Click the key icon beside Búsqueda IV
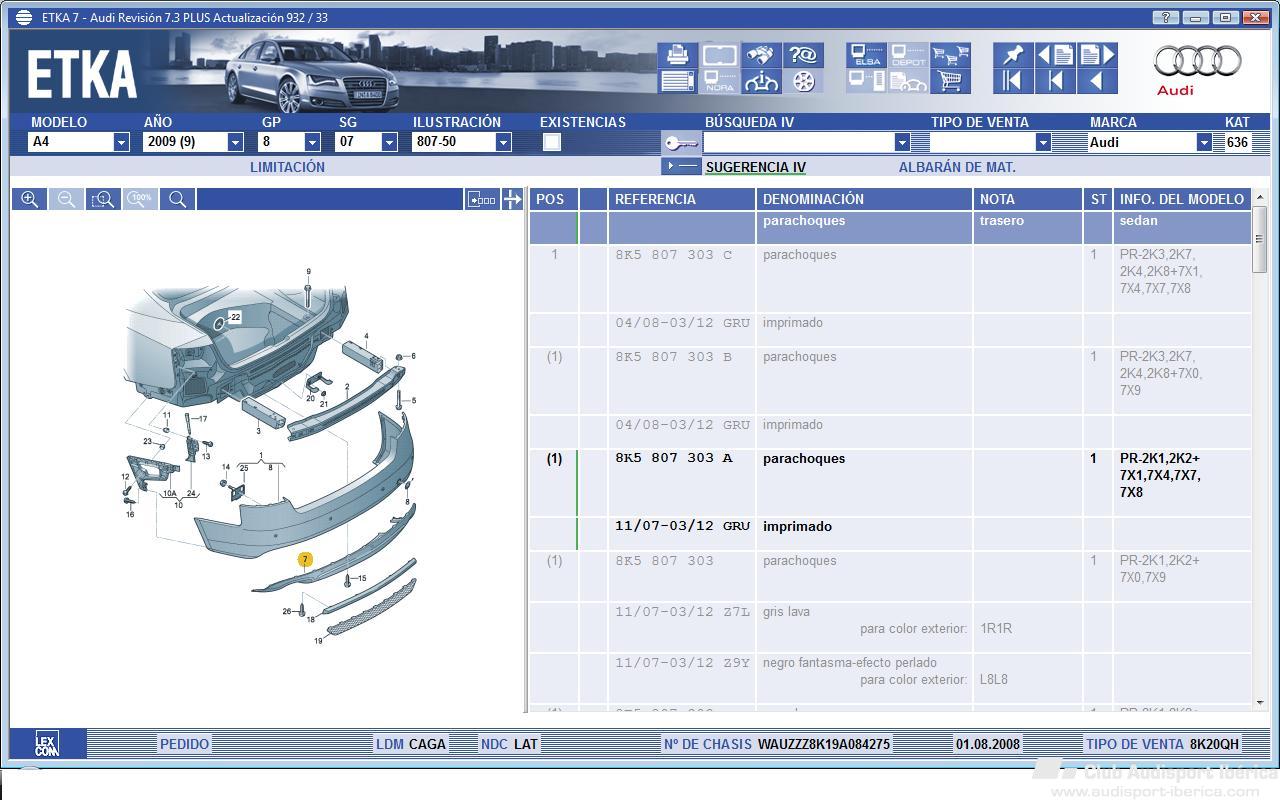This screenshot has height=800, width=1280. pyautogui.click(x=680, y=143)
